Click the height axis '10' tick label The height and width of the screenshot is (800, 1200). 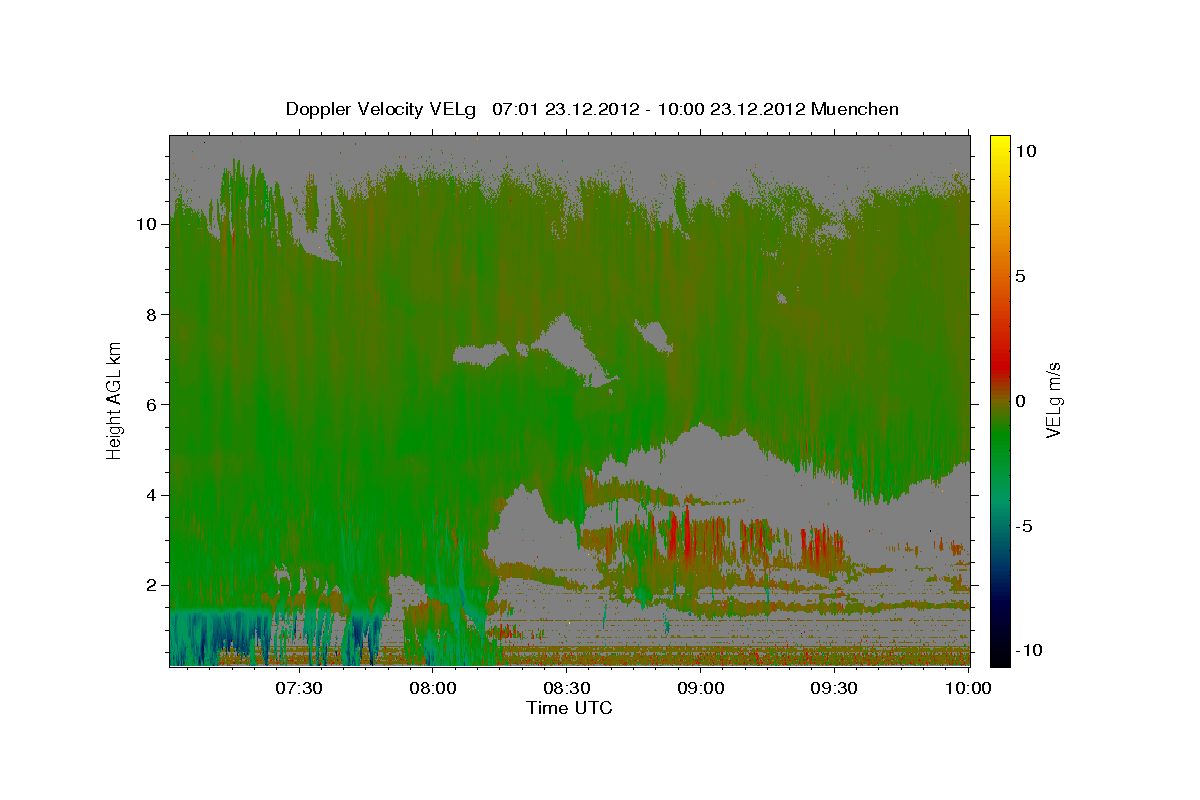(147, 224)
